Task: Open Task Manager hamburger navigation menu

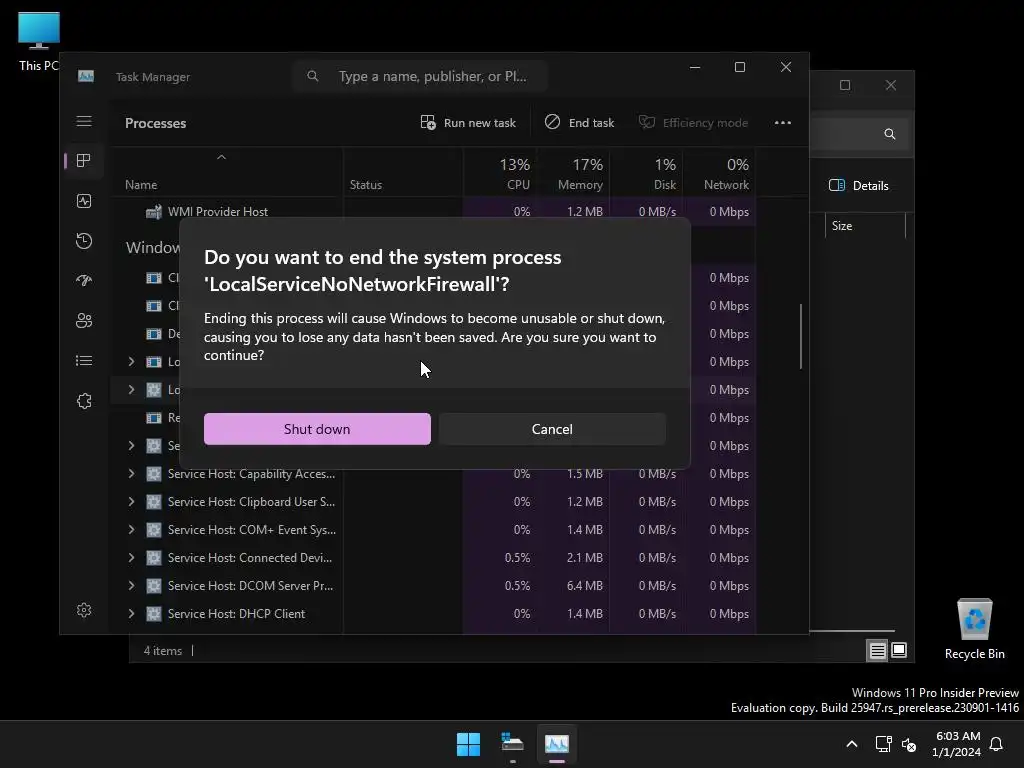Action: tap(84, 121)
